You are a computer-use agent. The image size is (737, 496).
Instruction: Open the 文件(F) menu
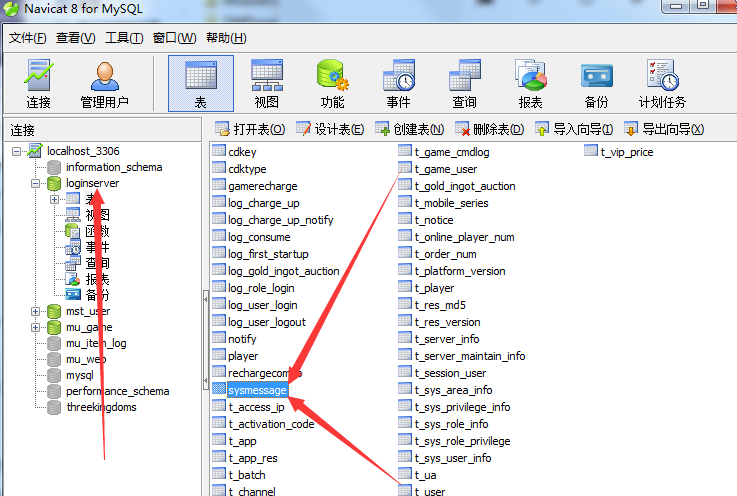click(28, 38)
